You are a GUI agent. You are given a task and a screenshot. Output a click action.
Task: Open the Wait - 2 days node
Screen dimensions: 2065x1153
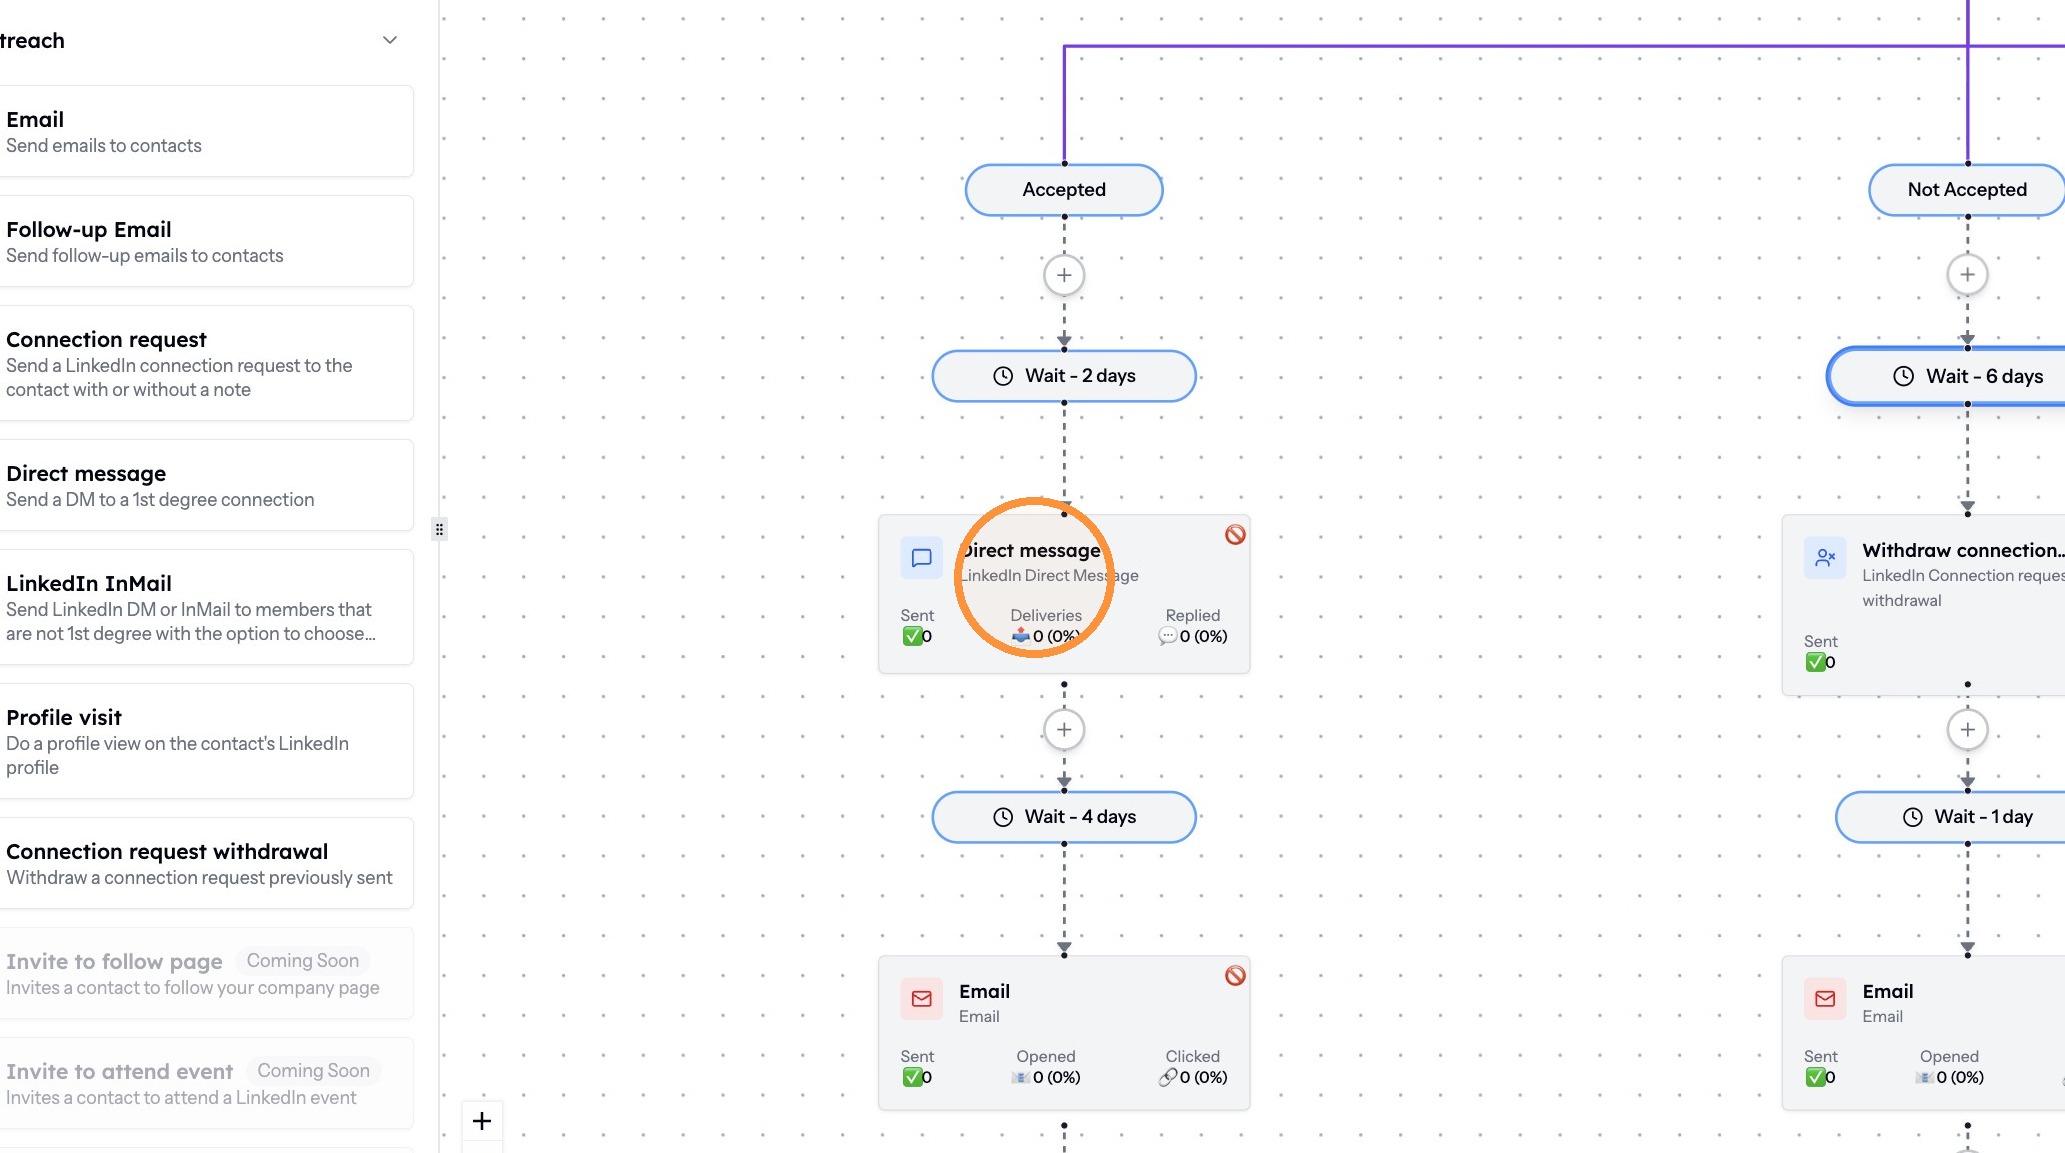(1064, 376)
